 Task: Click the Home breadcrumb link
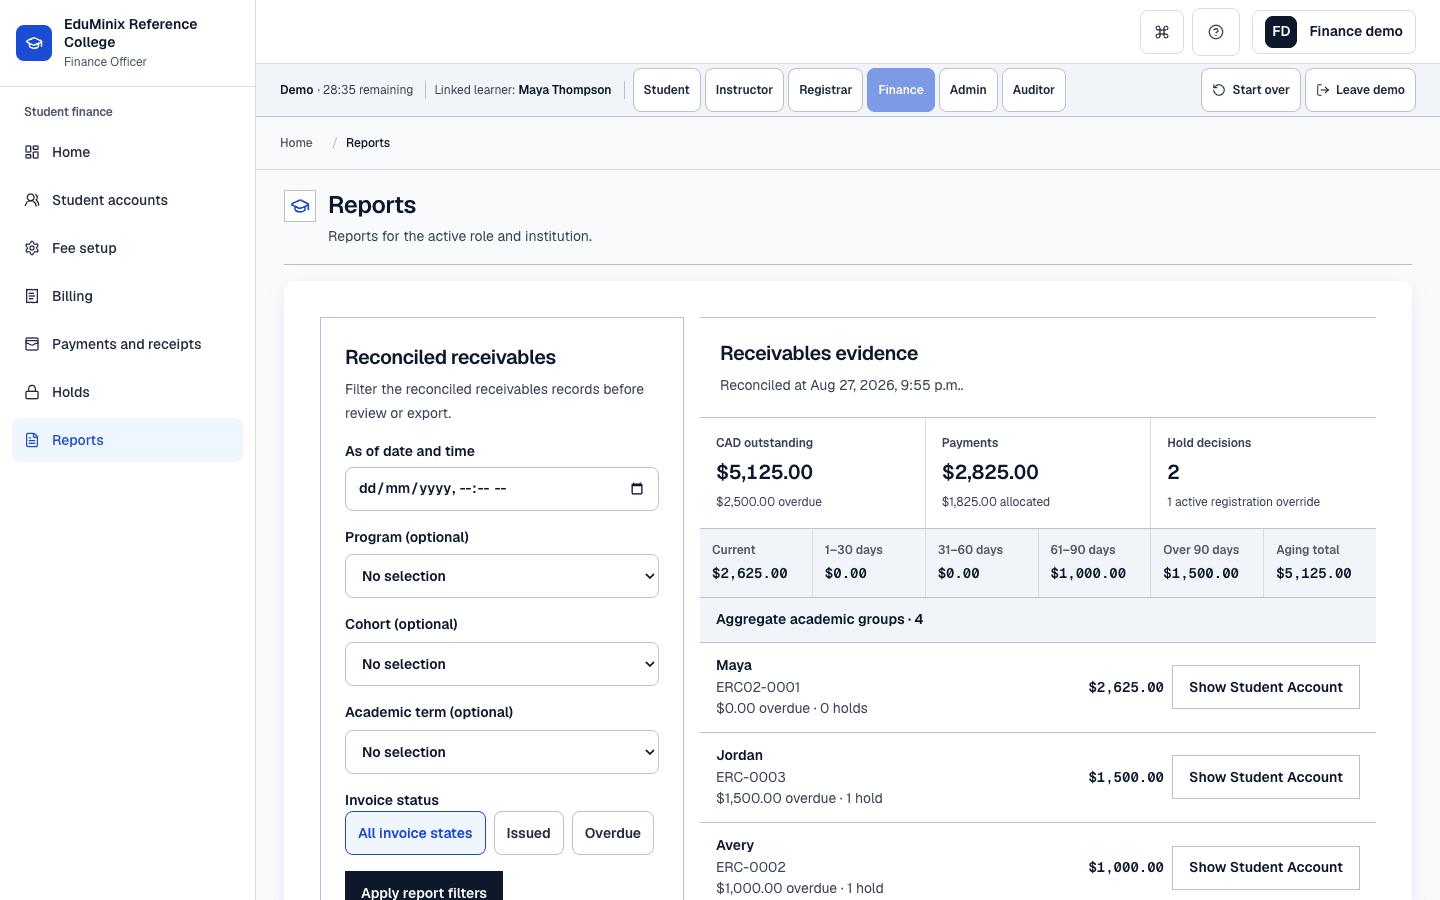[x=296, y=143]
